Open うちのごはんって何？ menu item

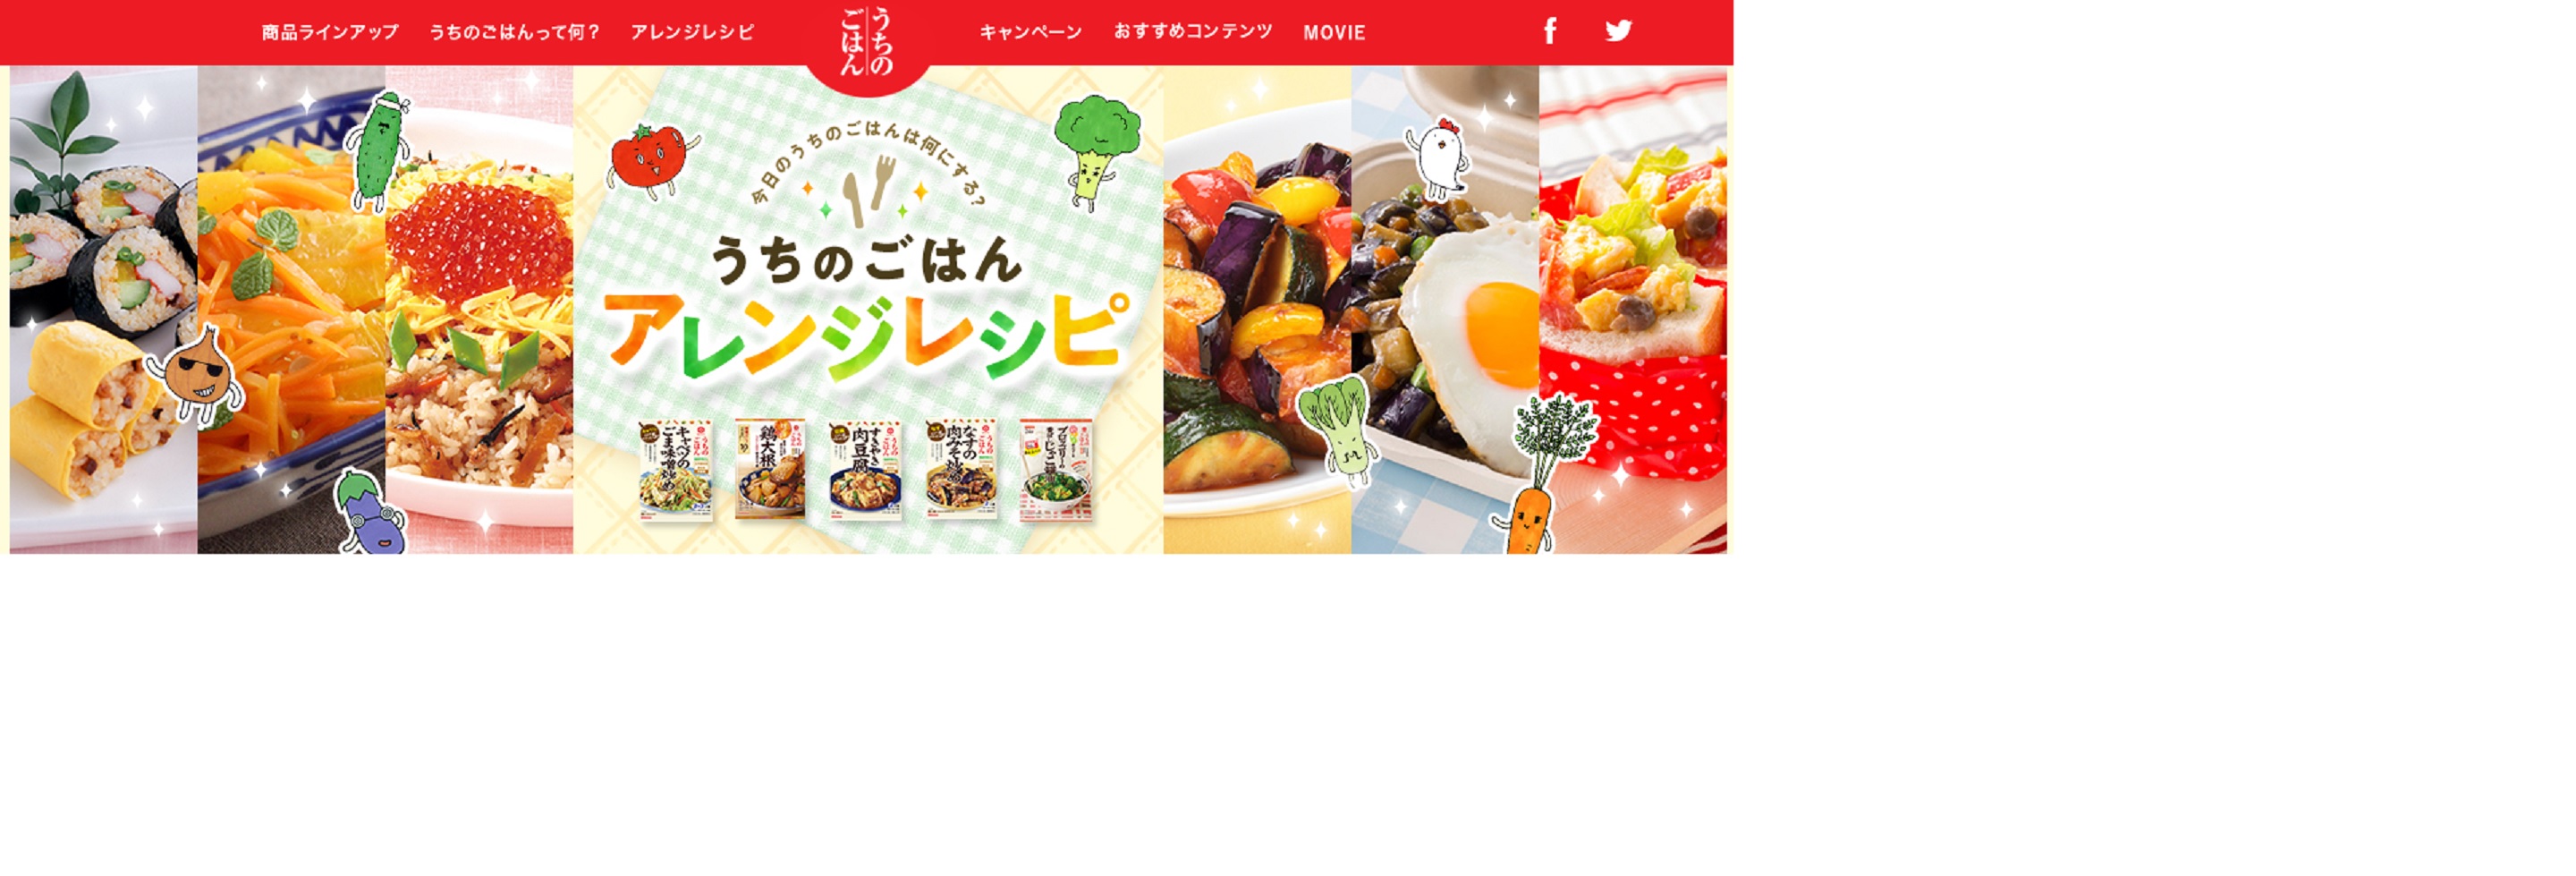[x=515, y=32]
